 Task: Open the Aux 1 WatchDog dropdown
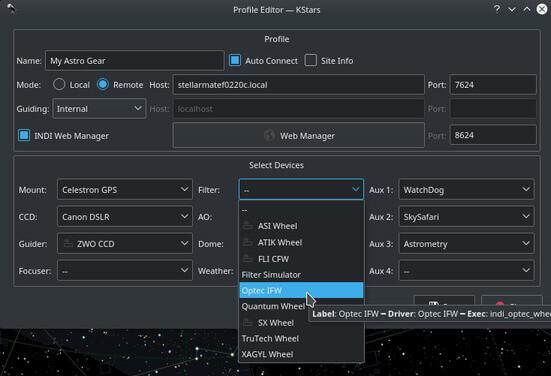pyautogui.click(x=466, y=189)
